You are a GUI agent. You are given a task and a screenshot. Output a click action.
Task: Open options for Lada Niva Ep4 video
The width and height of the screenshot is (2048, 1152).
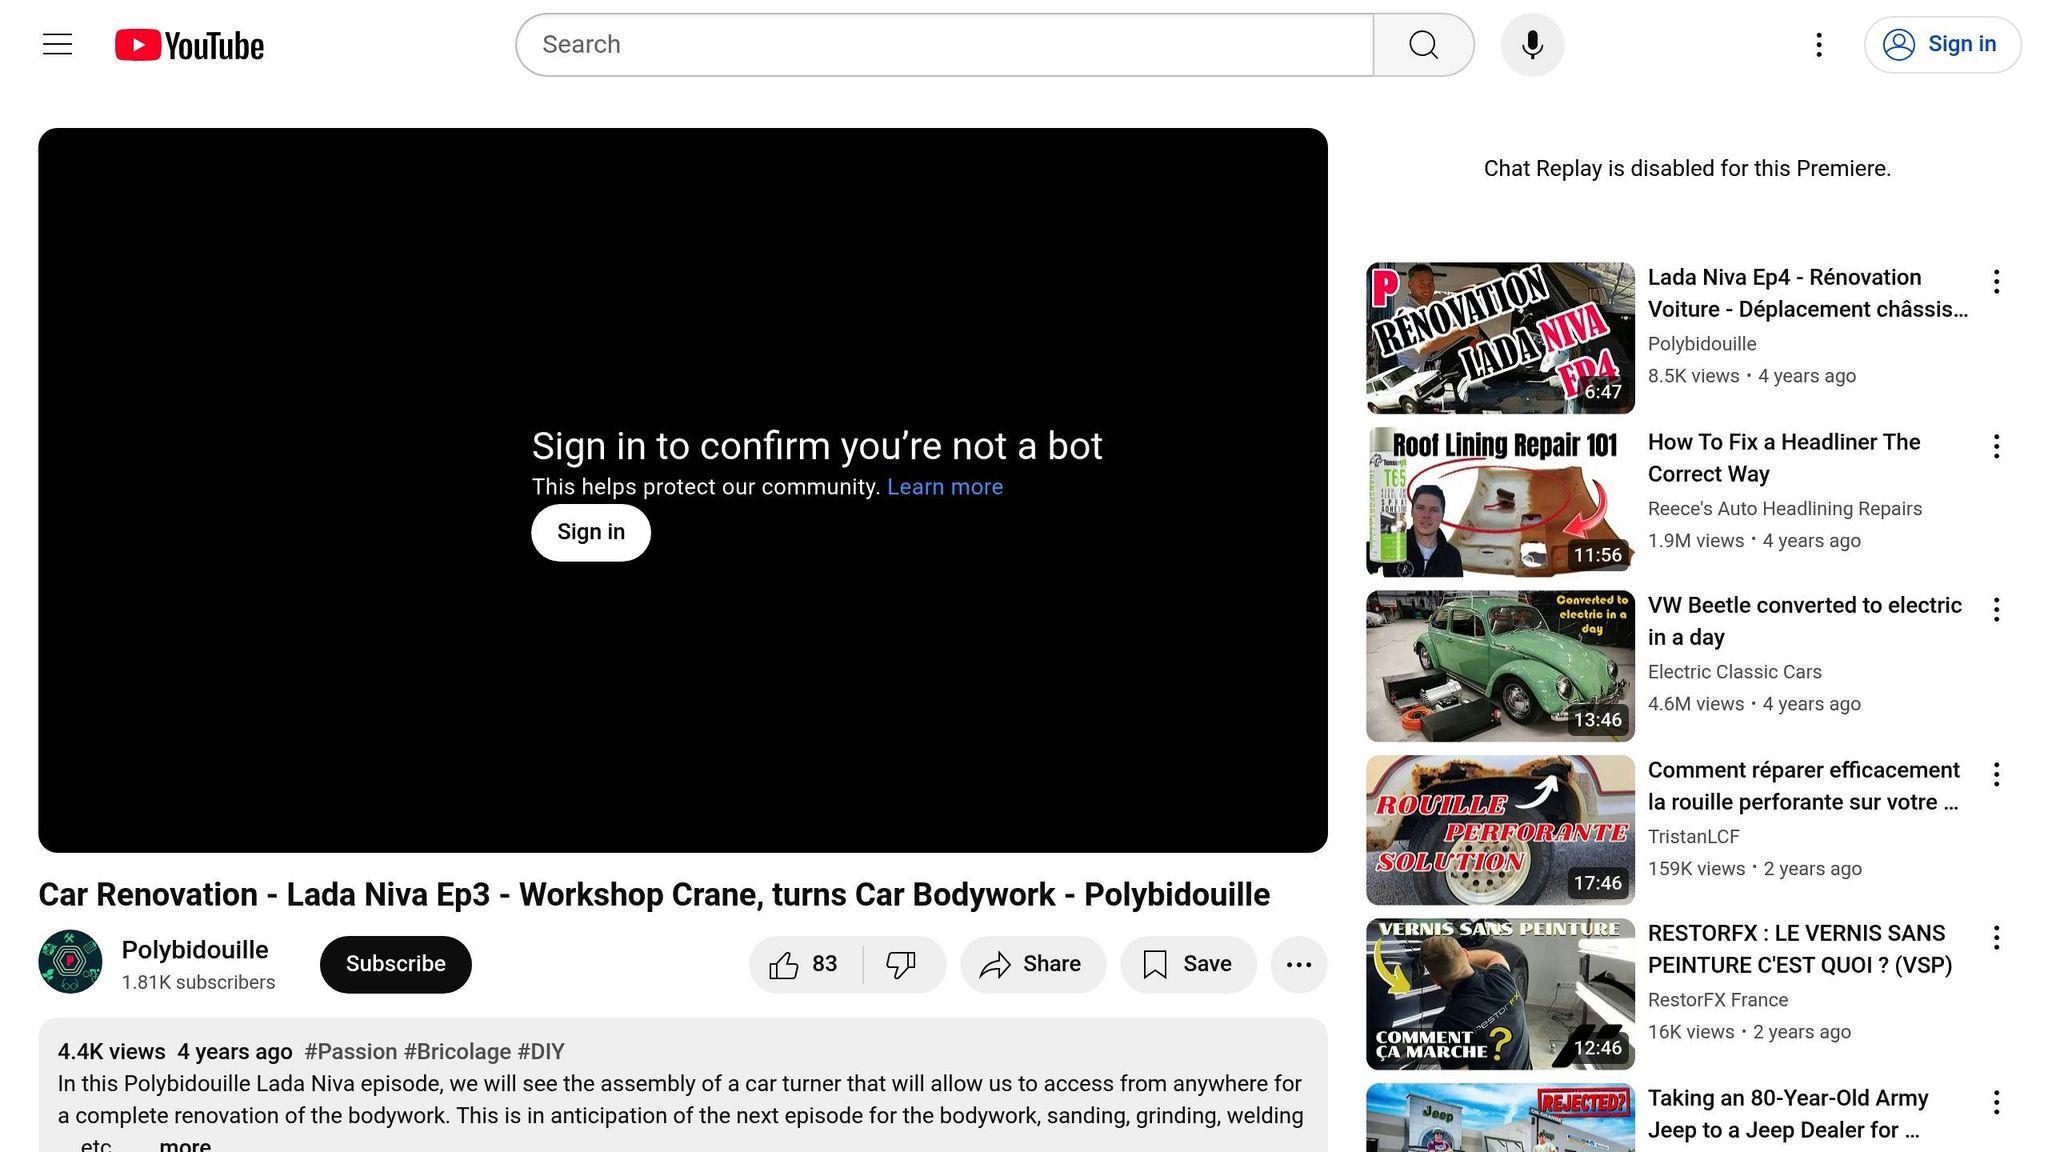(x=1996, y=281)
